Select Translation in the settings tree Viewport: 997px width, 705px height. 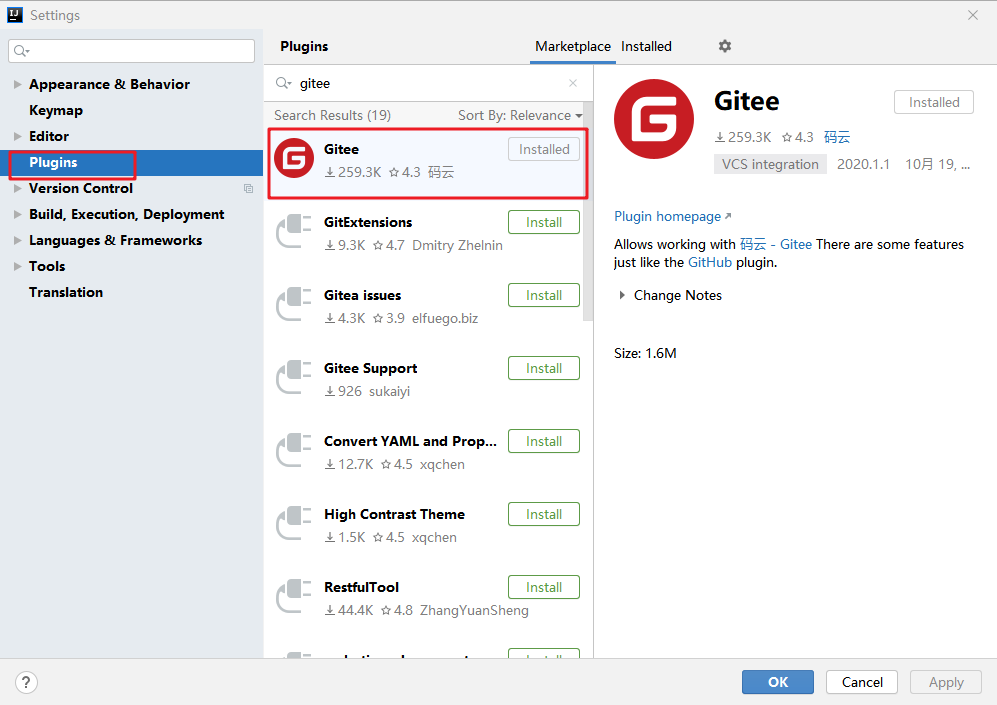click(x=66, y=292)
